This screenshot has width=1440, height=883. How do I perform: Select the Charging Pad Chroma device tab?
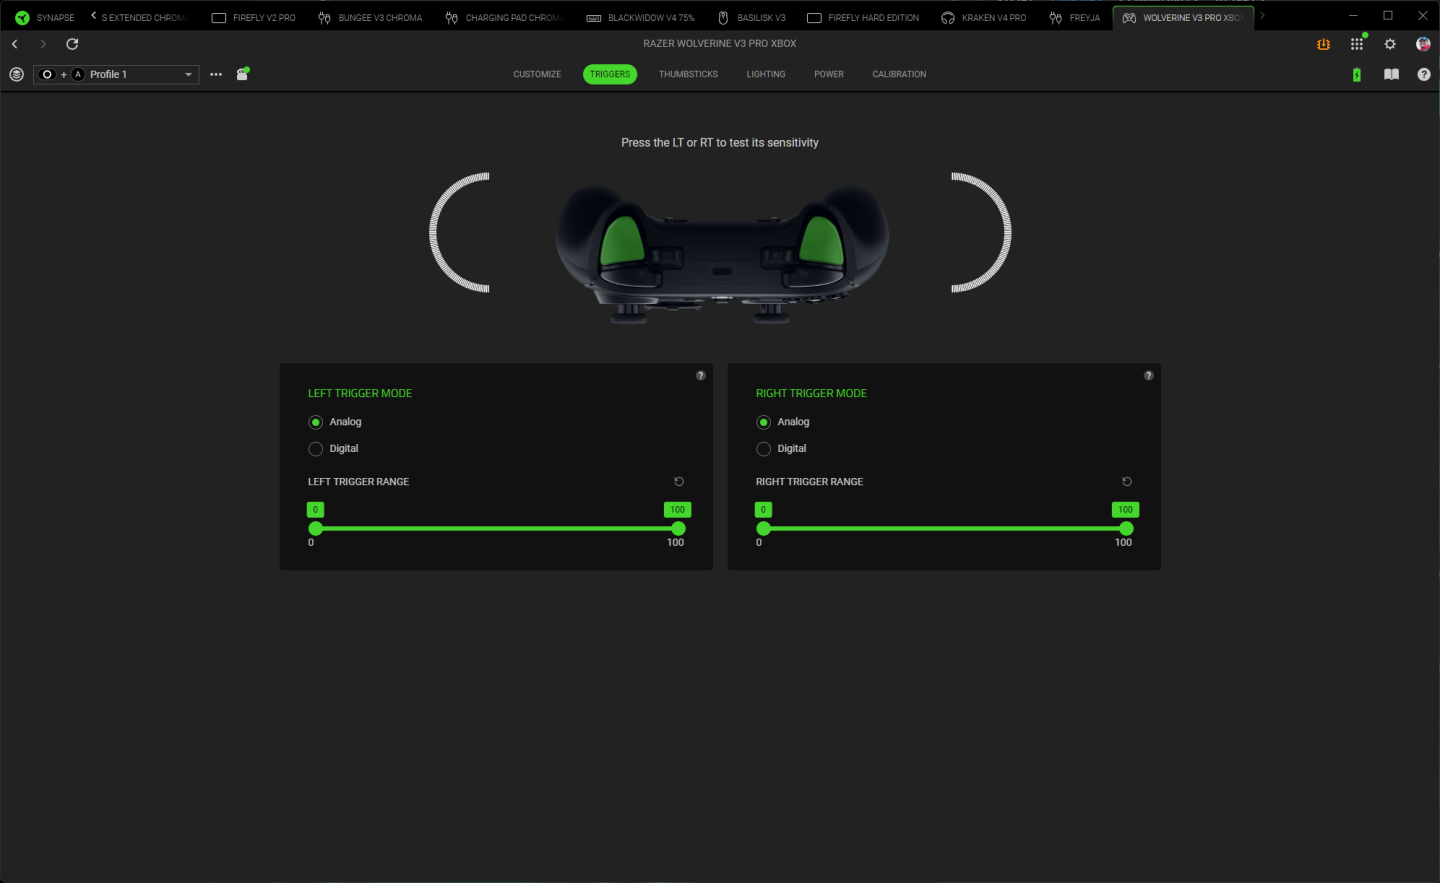click(x=505, y=18)
